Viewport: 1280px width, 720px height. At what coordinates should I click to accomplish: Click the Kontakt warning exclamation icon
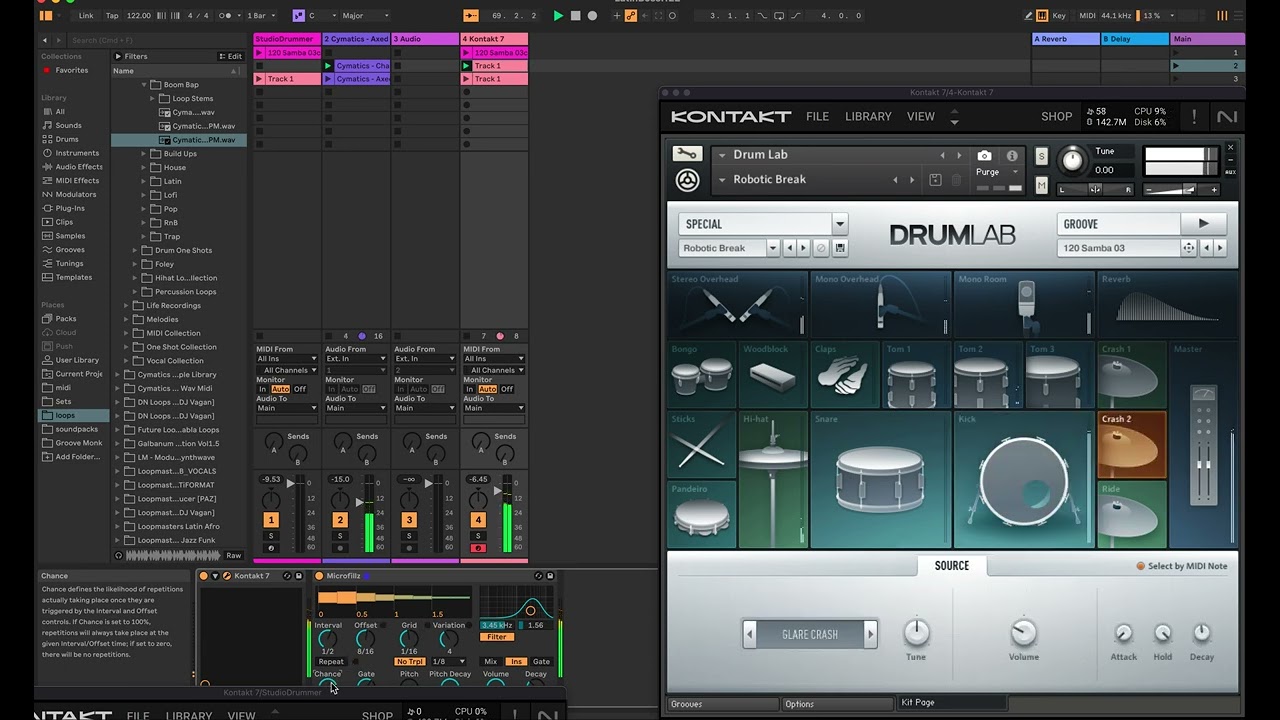[1194, 117]
